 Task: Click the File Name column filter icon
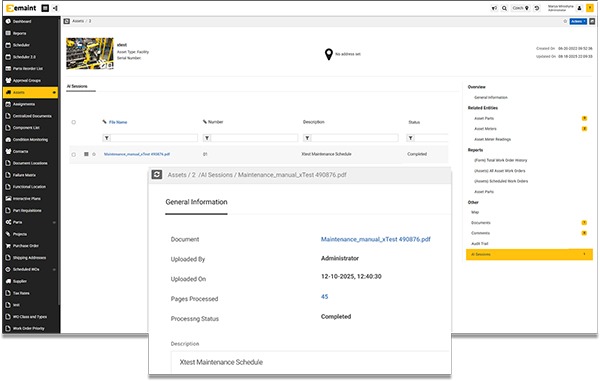click(107, 138)
